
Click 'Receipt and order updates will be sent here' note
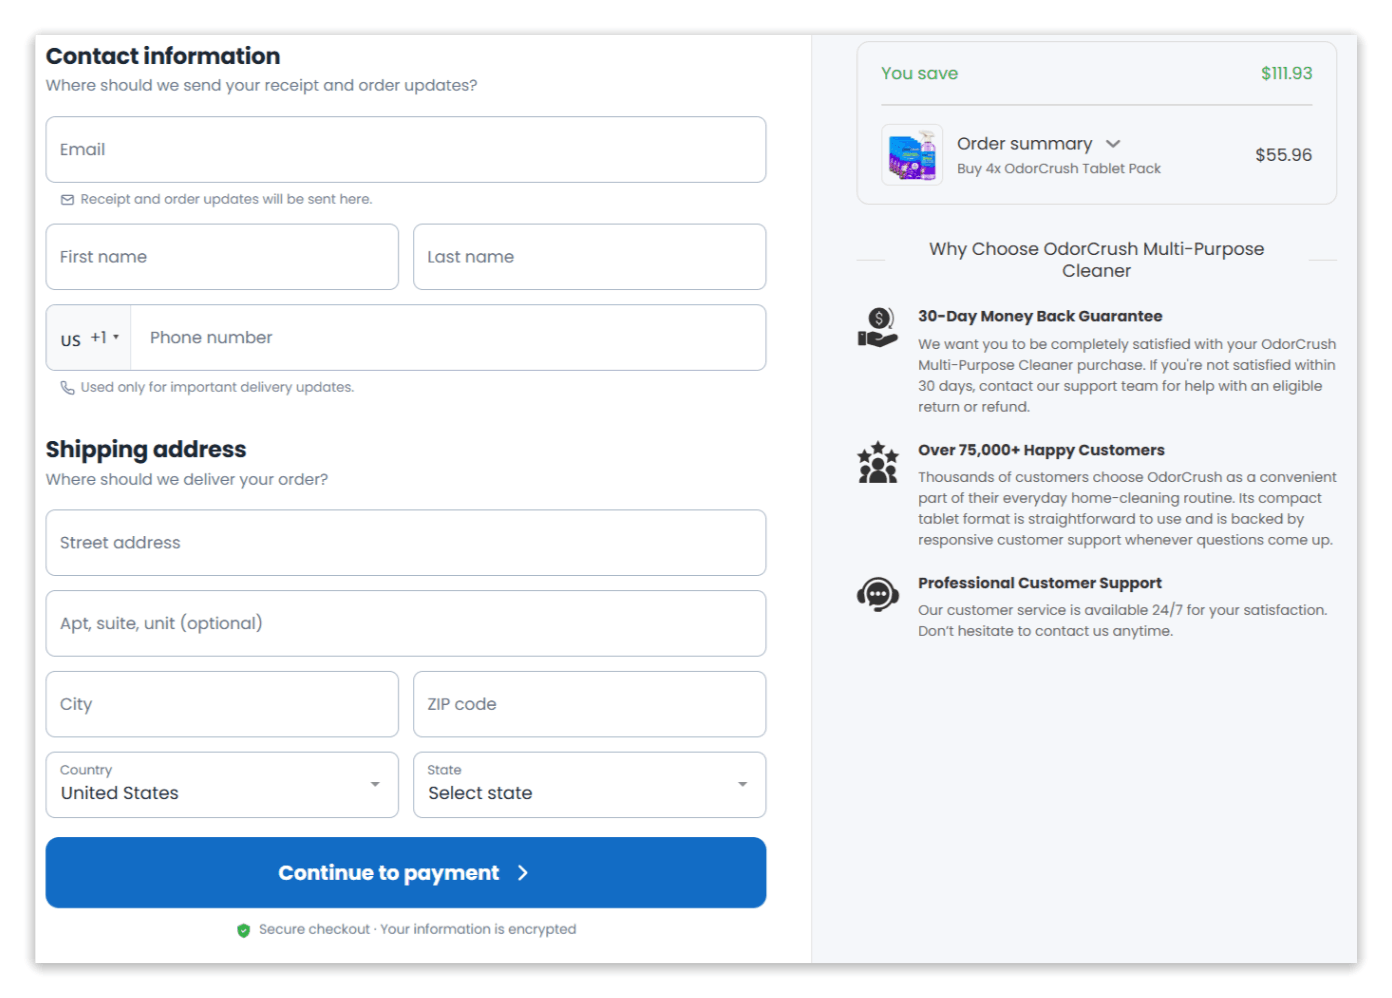pos(226,200)
